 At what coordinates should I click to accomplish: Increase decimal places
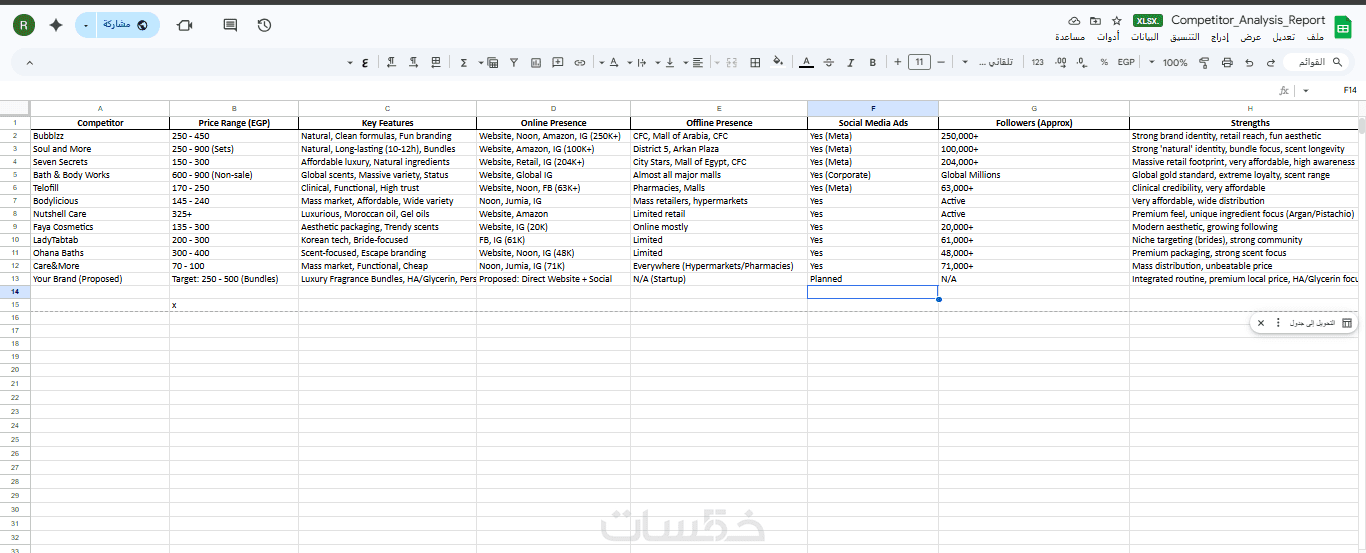coord(1060,62)
